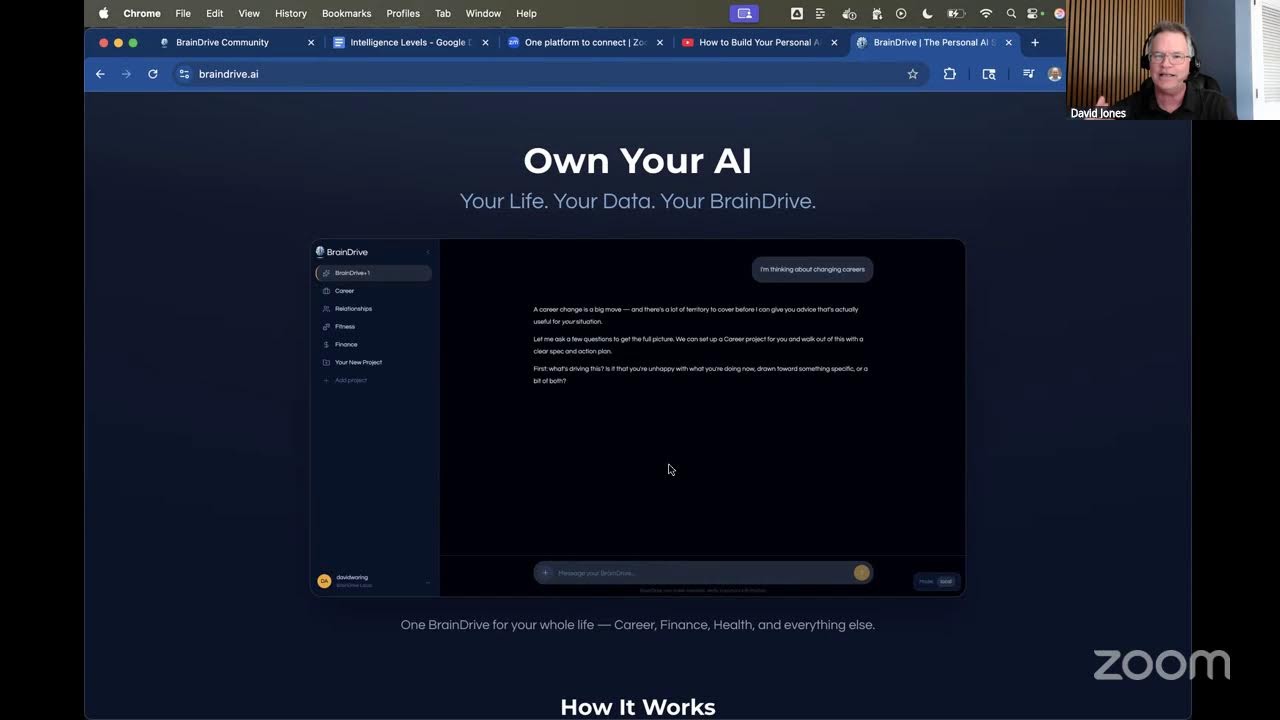The width and height of the screenshot is (1280, 720).
Task: Click the orange send button
Action: (861, 573)
